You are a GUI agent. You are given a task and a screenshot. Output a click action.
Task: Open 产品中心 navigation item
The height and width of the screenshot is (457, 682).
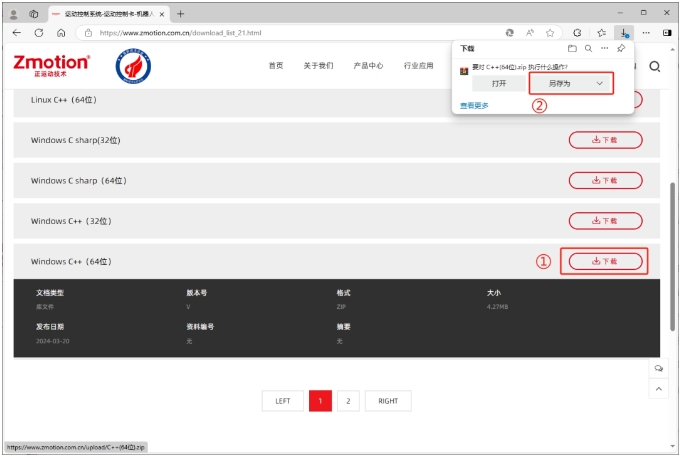pyautogui.click(x=368, y=66)
